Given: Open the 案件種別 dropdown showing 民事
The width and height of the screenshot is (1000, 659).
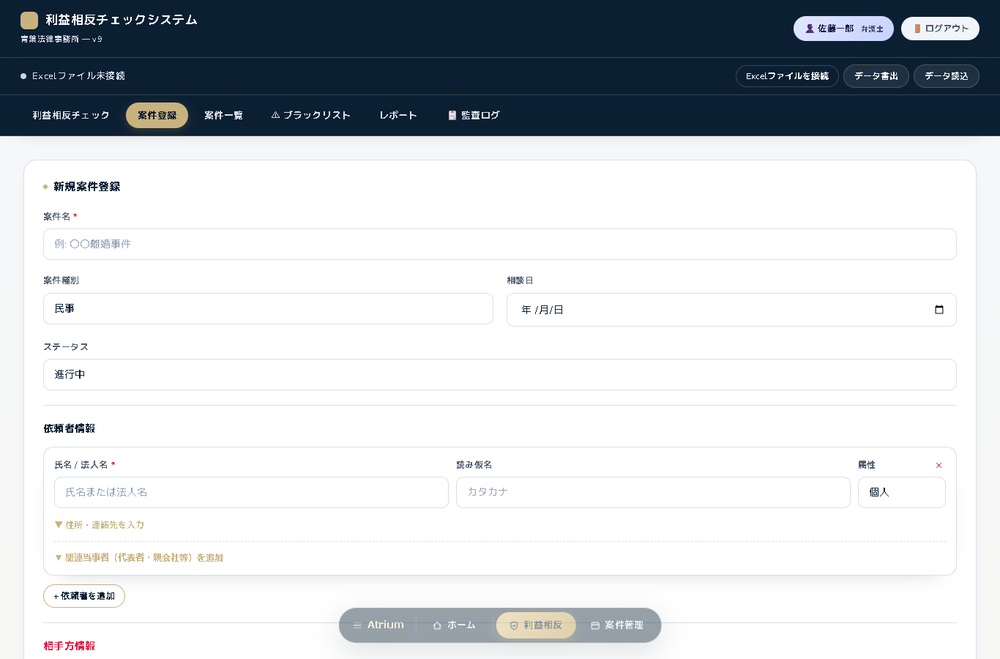Looking at the screenshot, I should pyautogui.click(x=268, y=309).
